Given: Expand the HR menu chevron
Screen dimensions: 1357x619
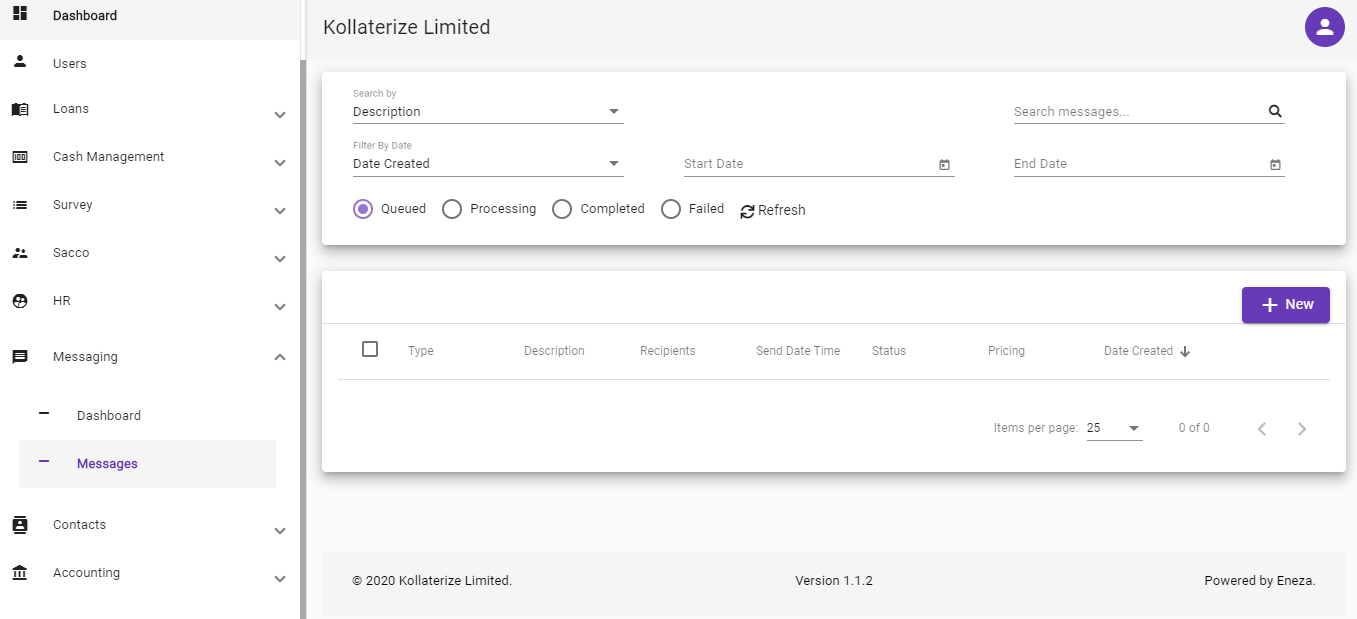Looking at the screenshot, I should 280,307.
